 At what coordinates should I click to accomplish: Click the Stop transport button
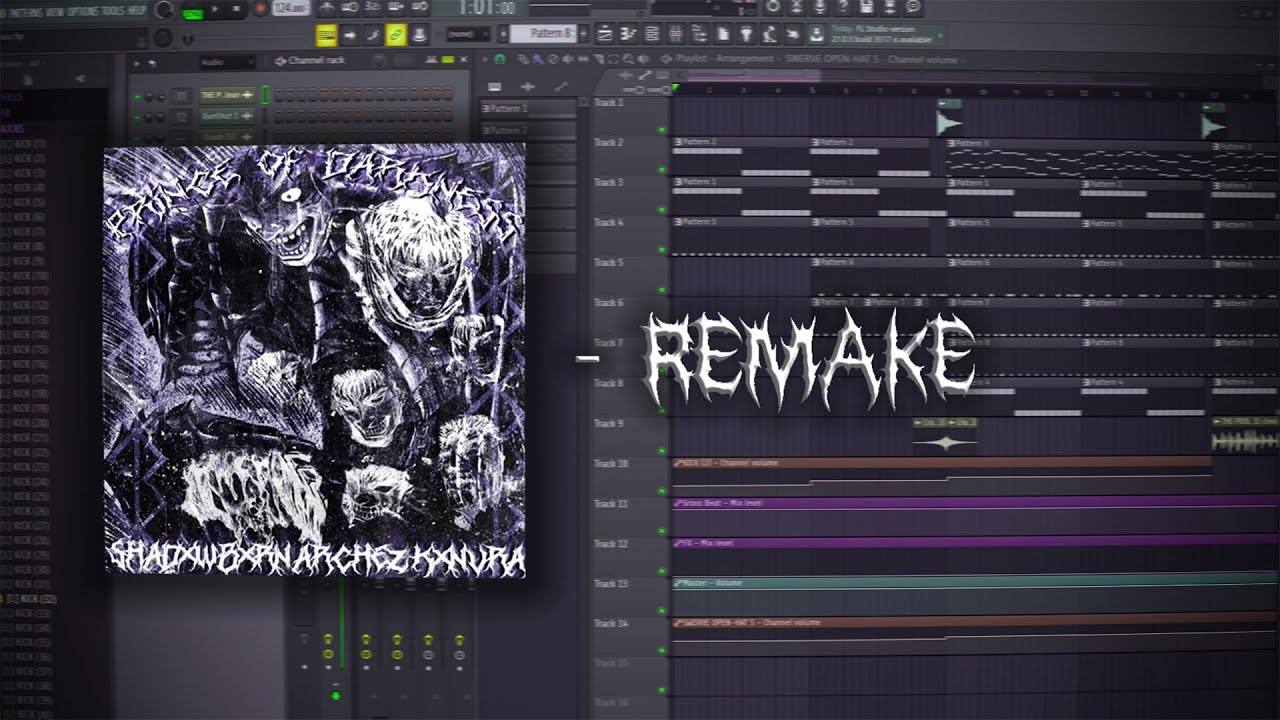[x=237, y=9]
